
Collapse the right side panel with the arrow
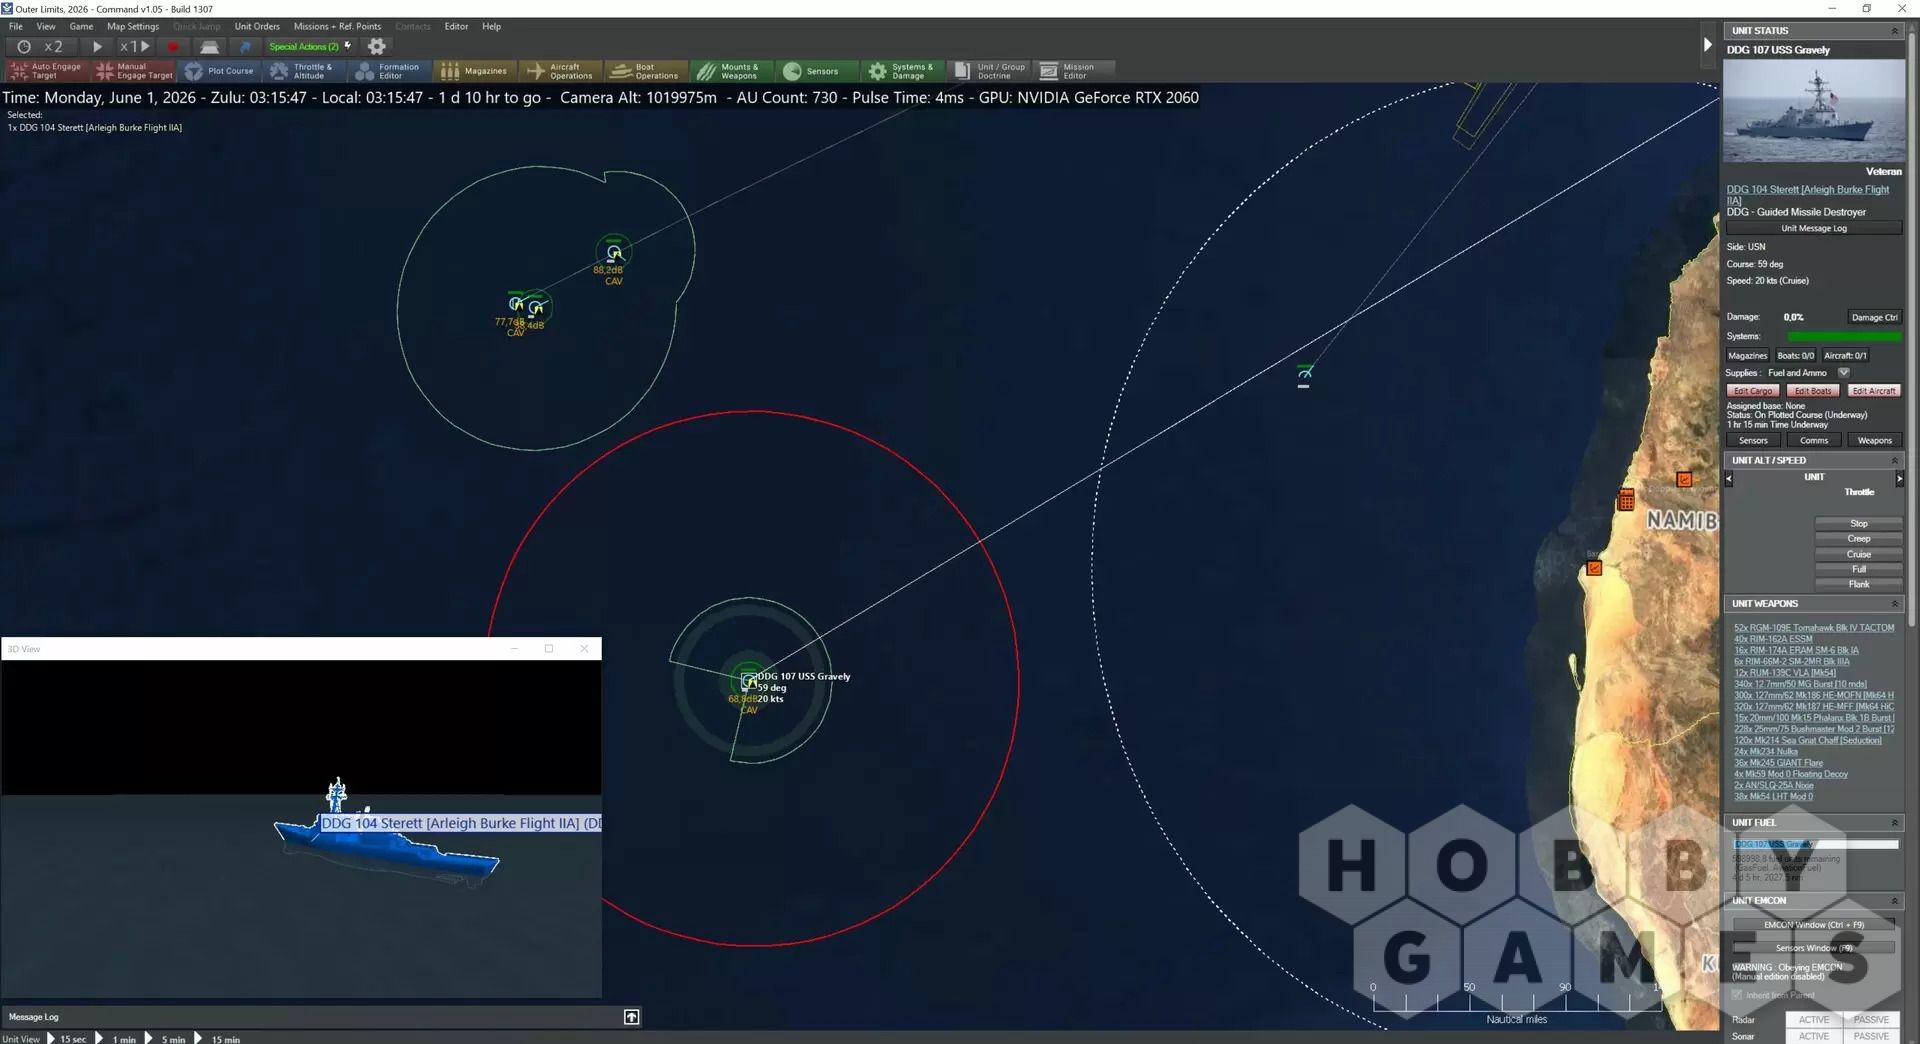(x=1708, y=45)
